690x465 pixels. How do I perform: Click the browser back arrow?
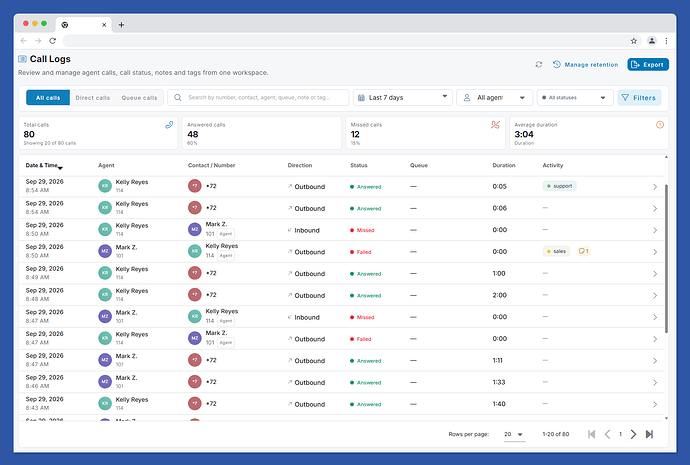tap(24, 41)
